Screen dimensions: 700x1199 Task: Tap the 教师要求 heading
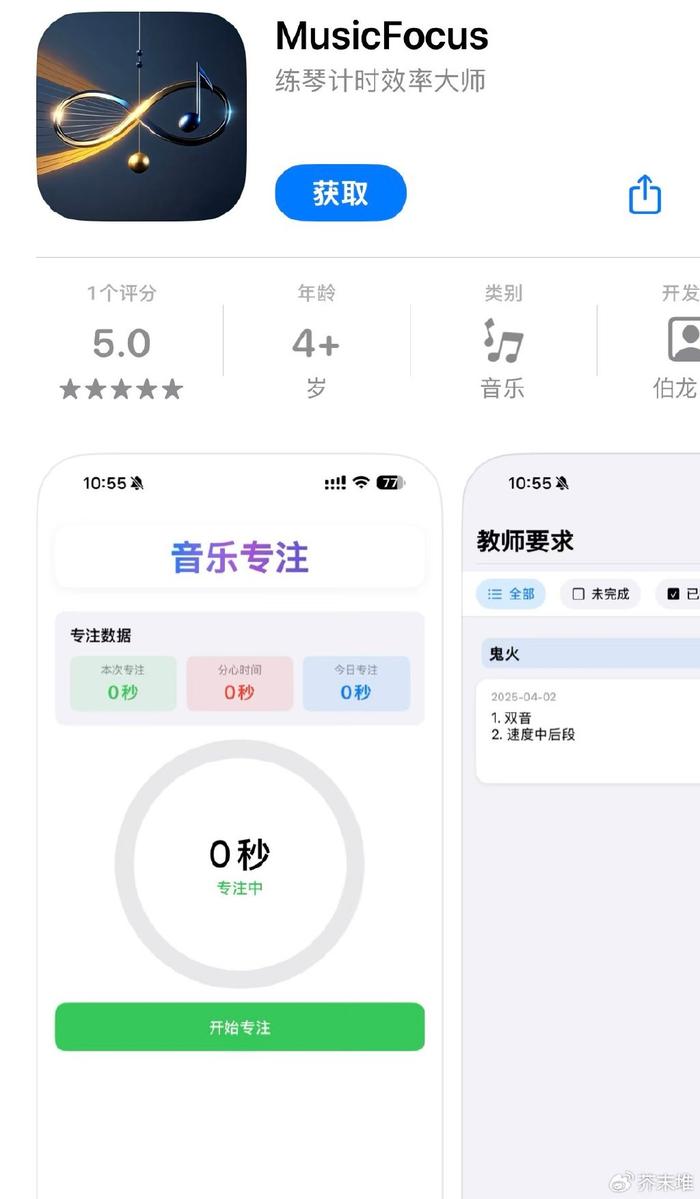525,541
